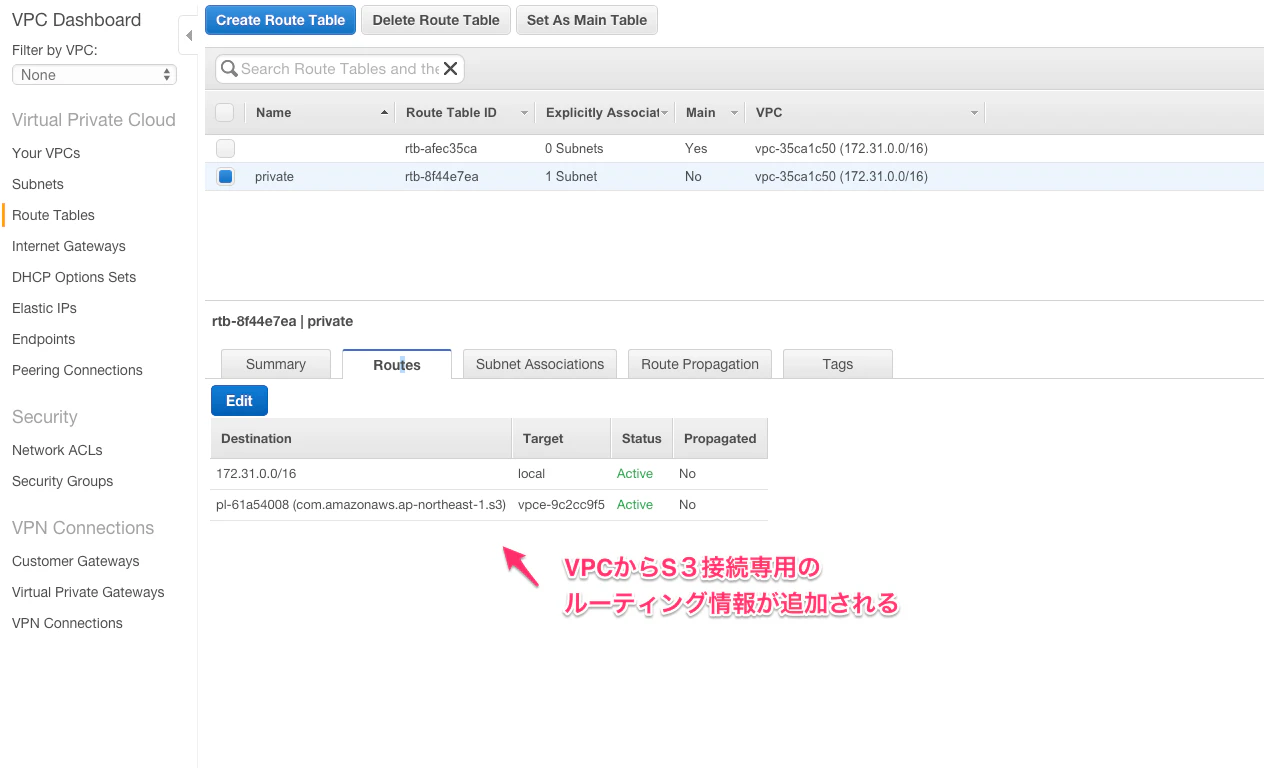Collapse the VPC Dashboard sidebar arrow
This screenshot has width=1264, height=768.
(x=188, y=36)
